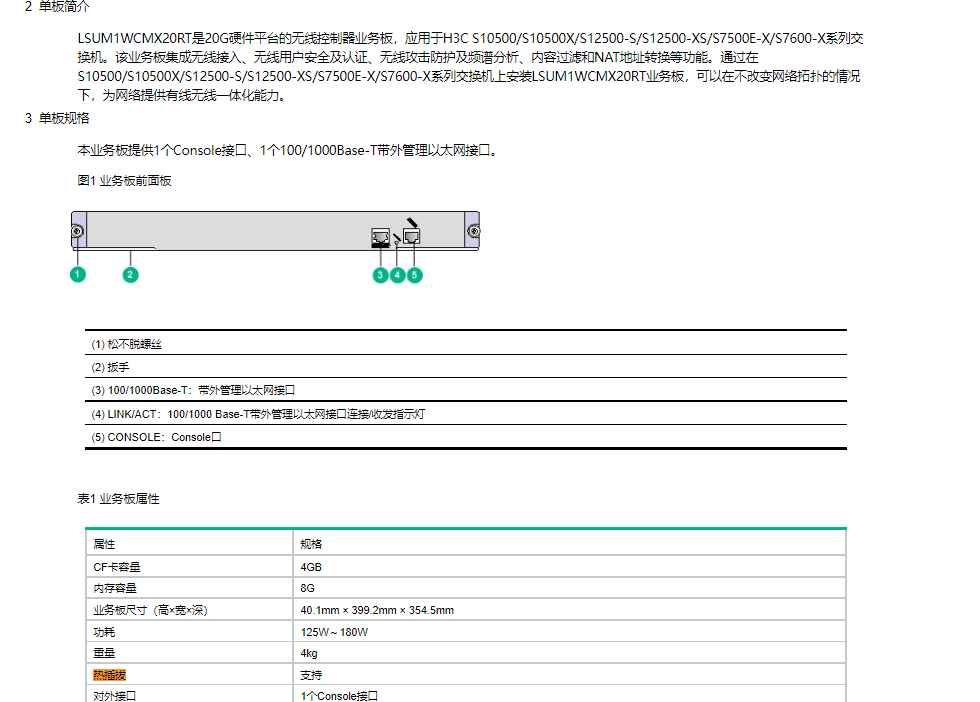Screen dimensions: 980x702
Task: Click the green callout circle numbered 1
Action: [x=78, y=274]
